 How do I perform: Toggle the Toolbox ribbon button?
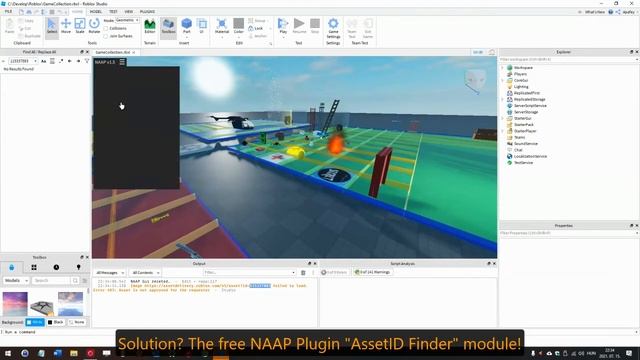click(168, 27)
